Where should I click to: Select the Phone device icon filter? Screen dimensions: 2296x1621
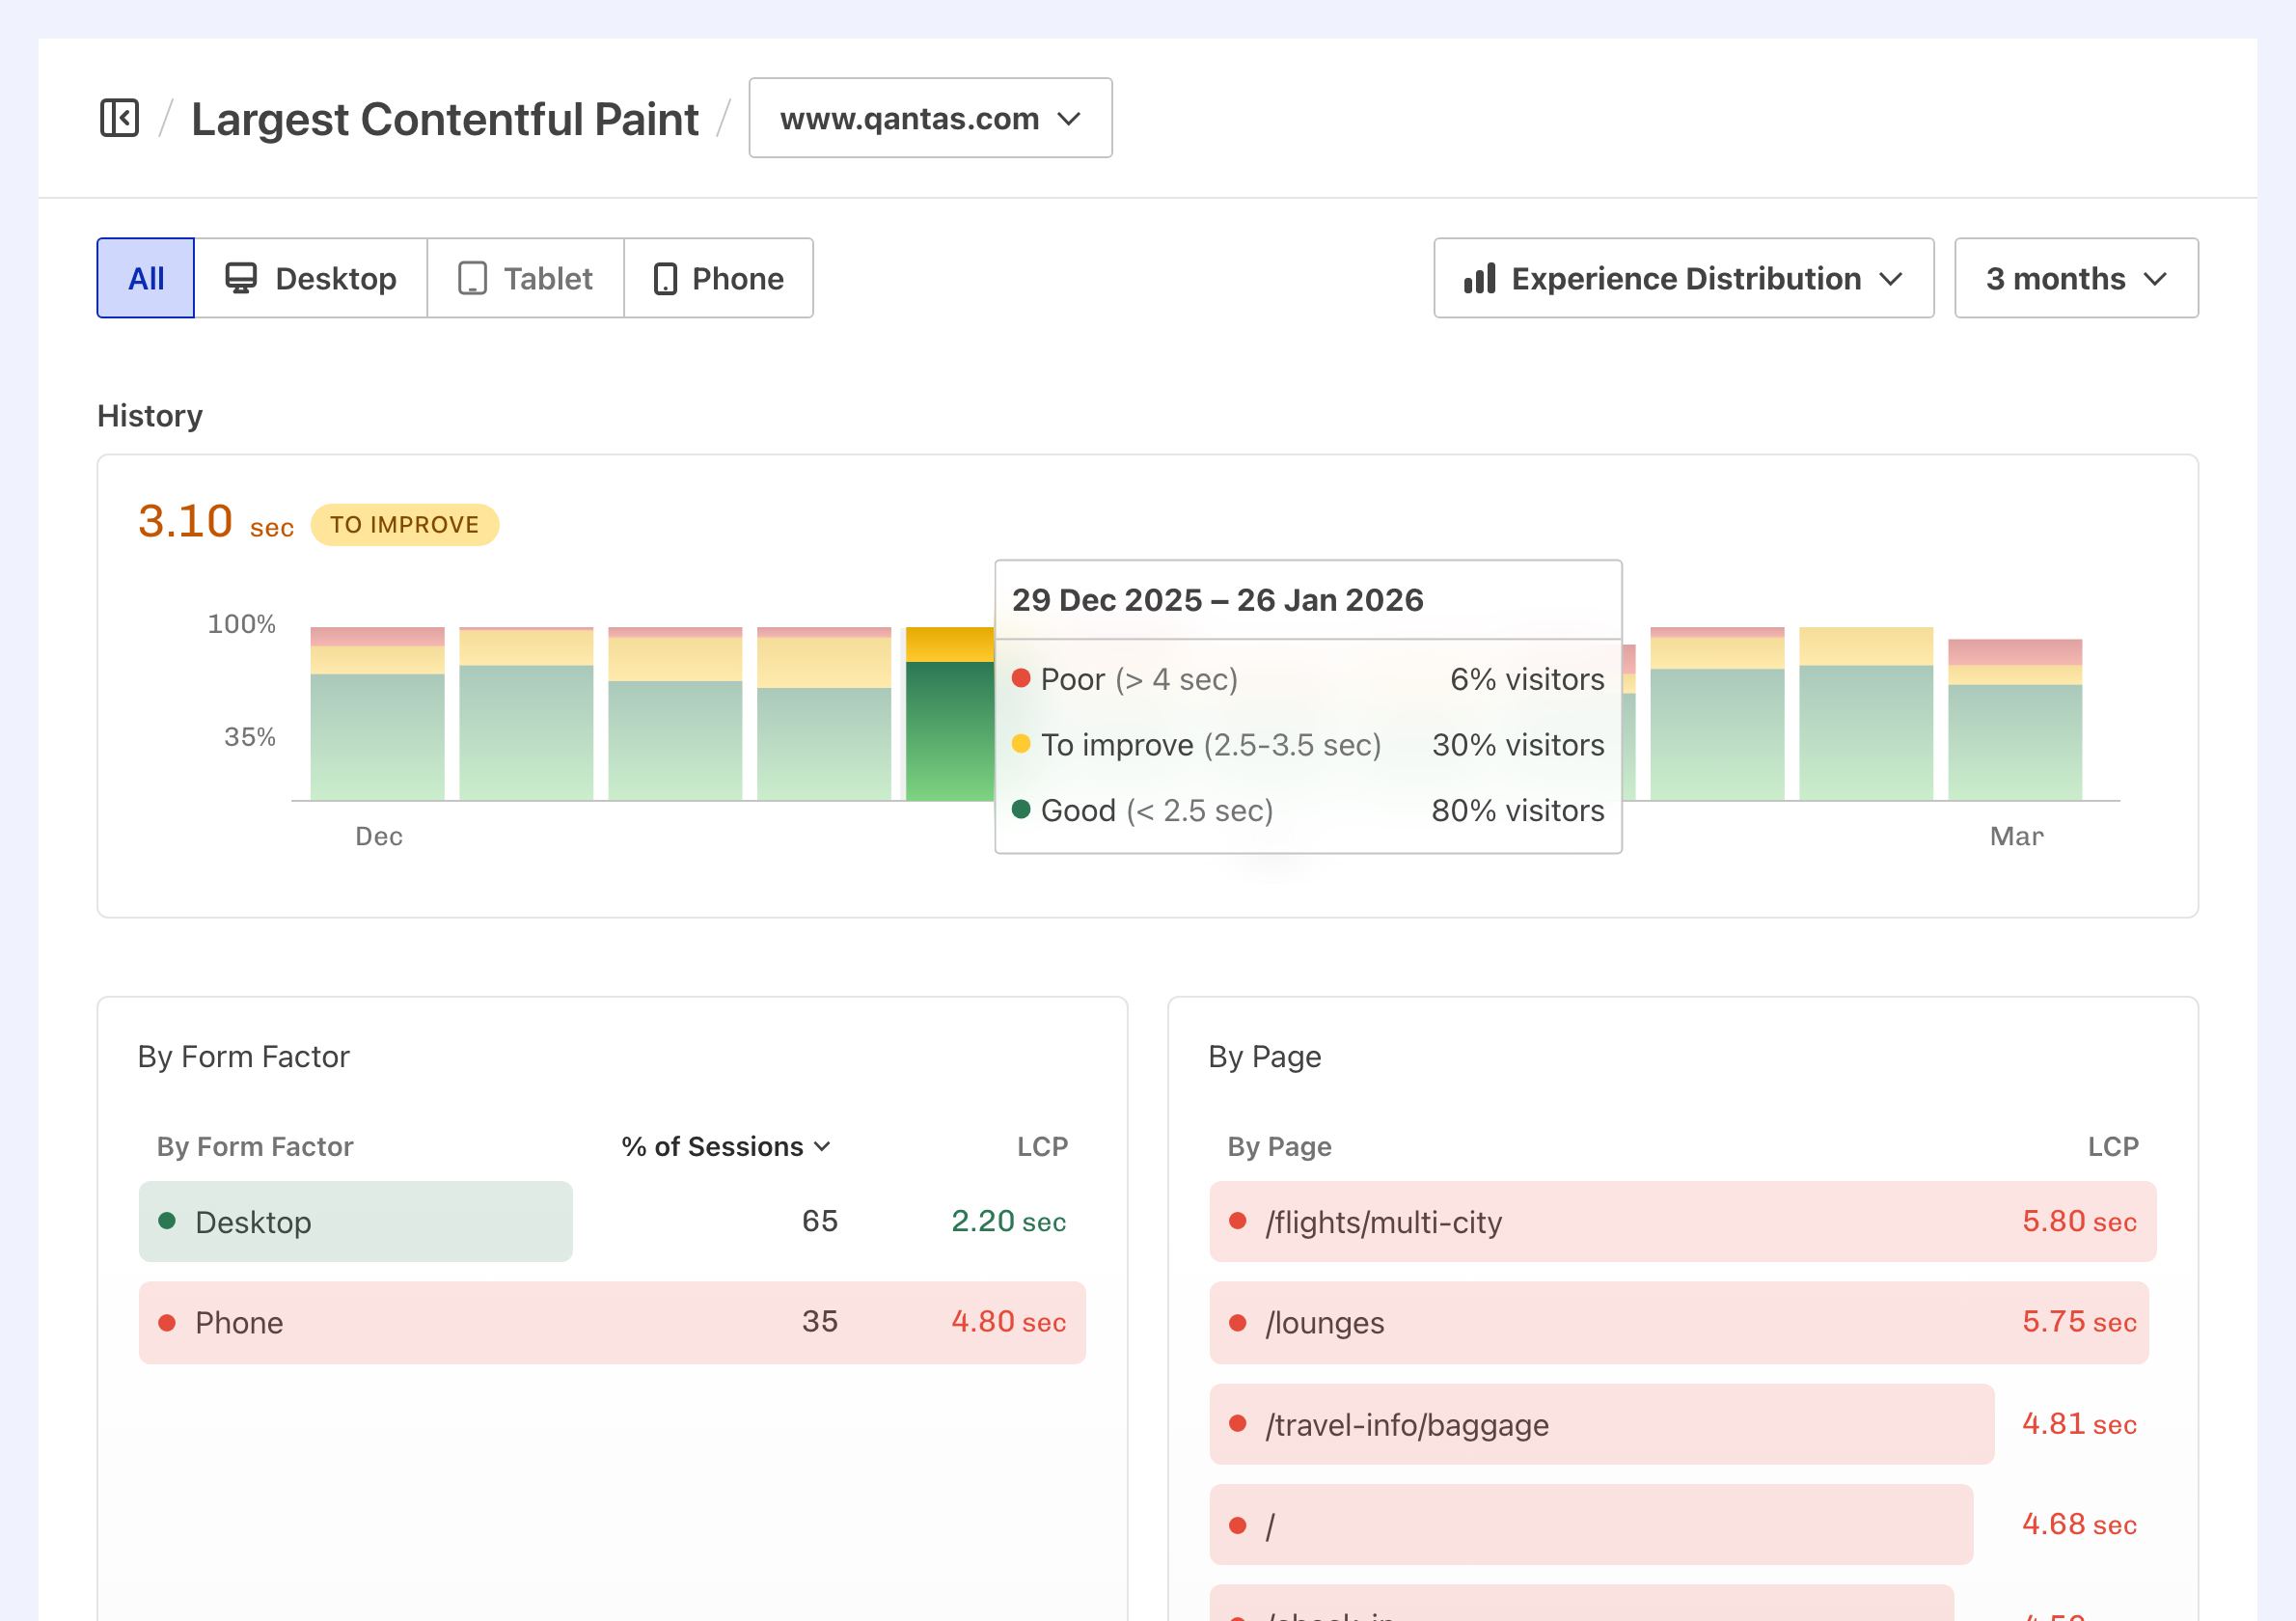coord(664,278)
